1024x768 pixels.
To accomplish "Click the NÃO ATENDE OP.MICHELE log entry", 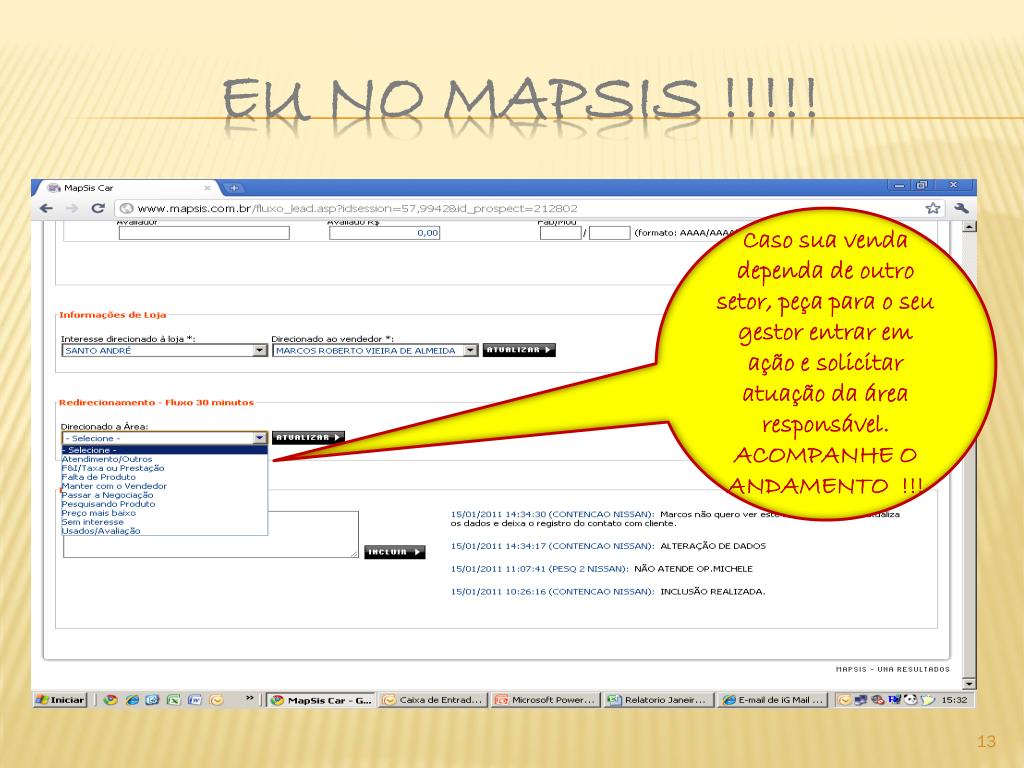I will point(601,569).
